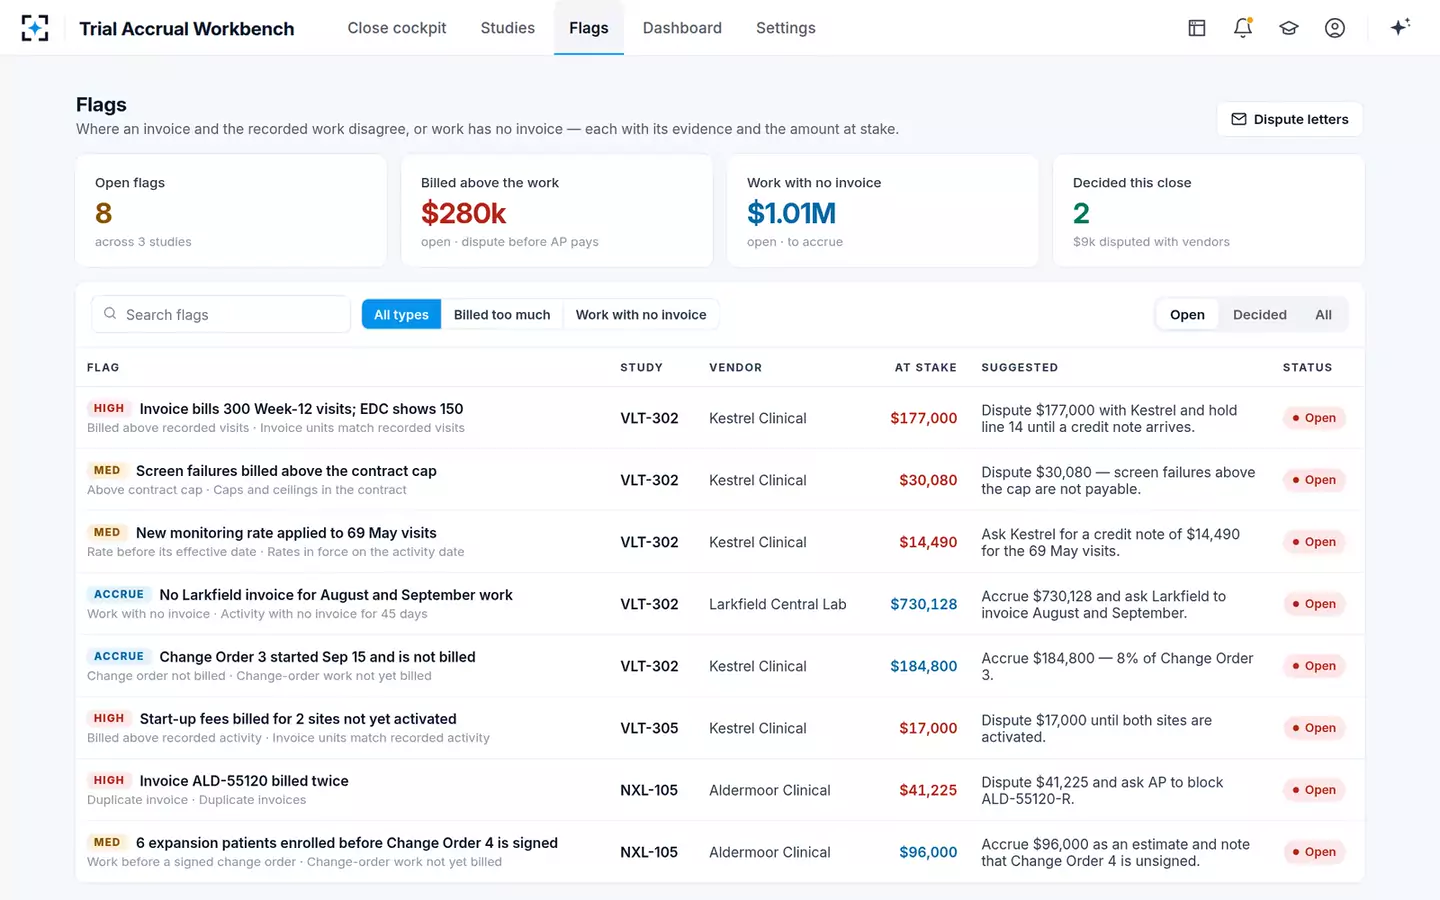Viewport: 1440px width, 900px height.
Task: Go to the Close cockpit tab
Action: [x=397, y=28]
